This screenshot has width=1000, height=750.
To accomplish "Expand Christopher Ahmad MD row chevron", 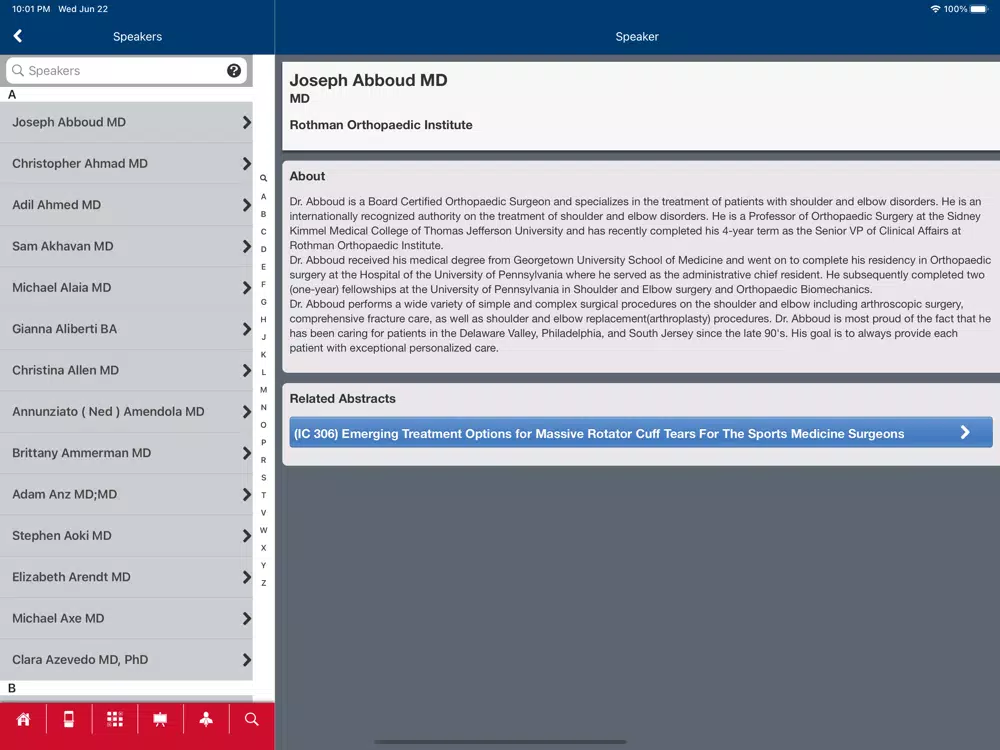I will coord(247,164).
